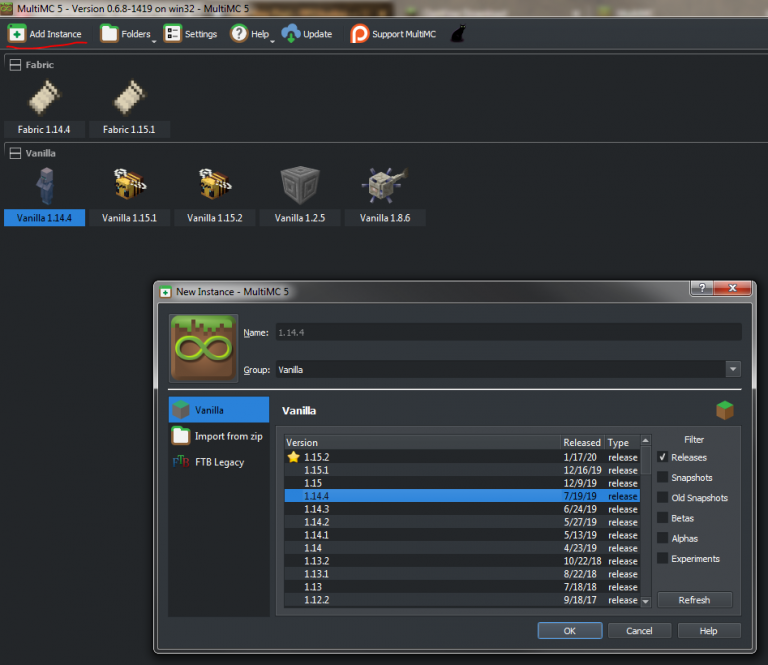Select version 1.14.4 row

click(462, 496)
